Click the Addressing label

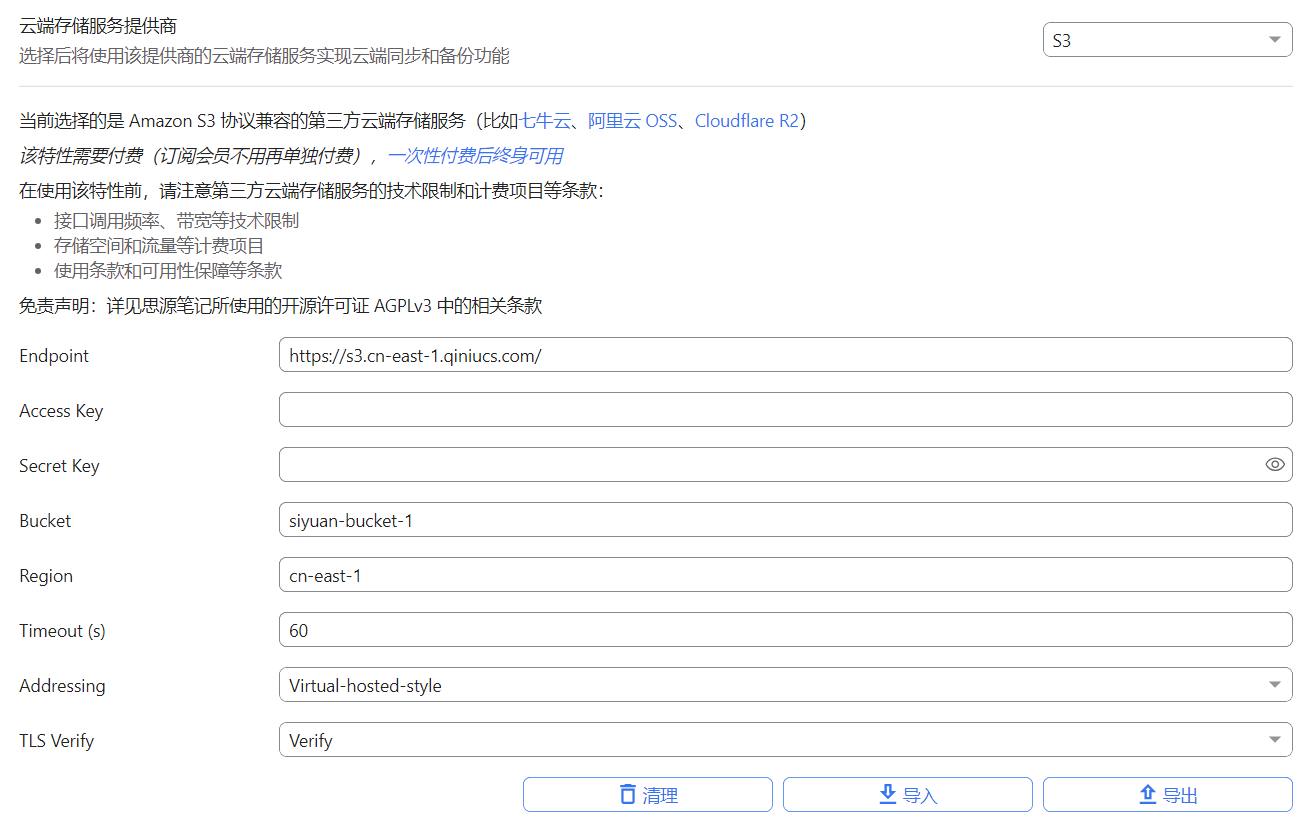coord(62,686)
